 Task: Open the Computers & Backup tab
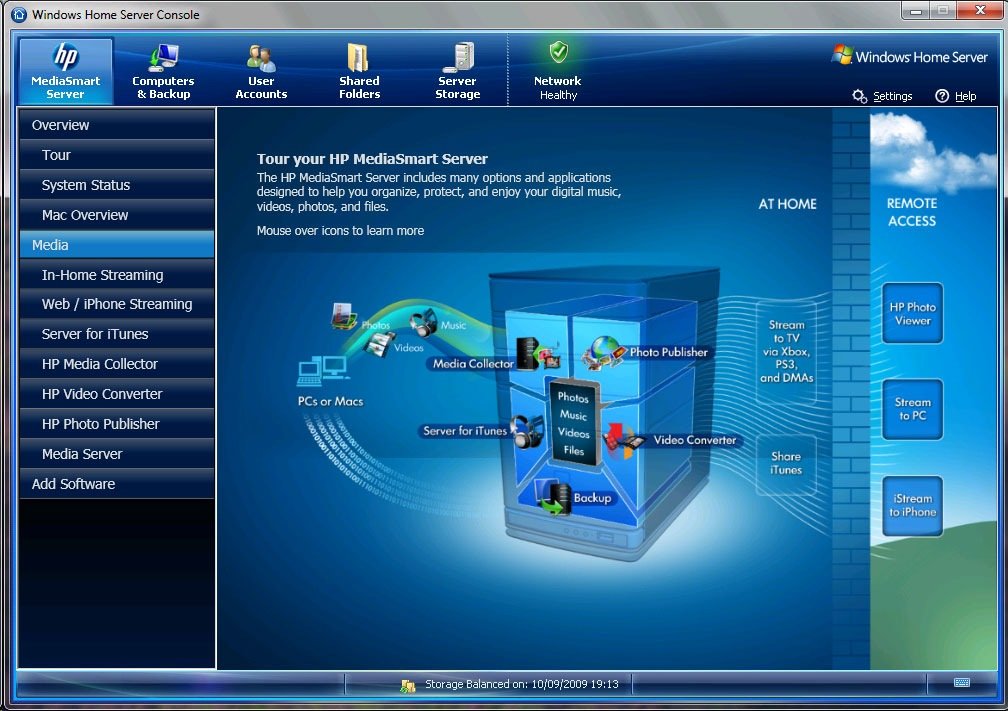(x=163, y=71)
